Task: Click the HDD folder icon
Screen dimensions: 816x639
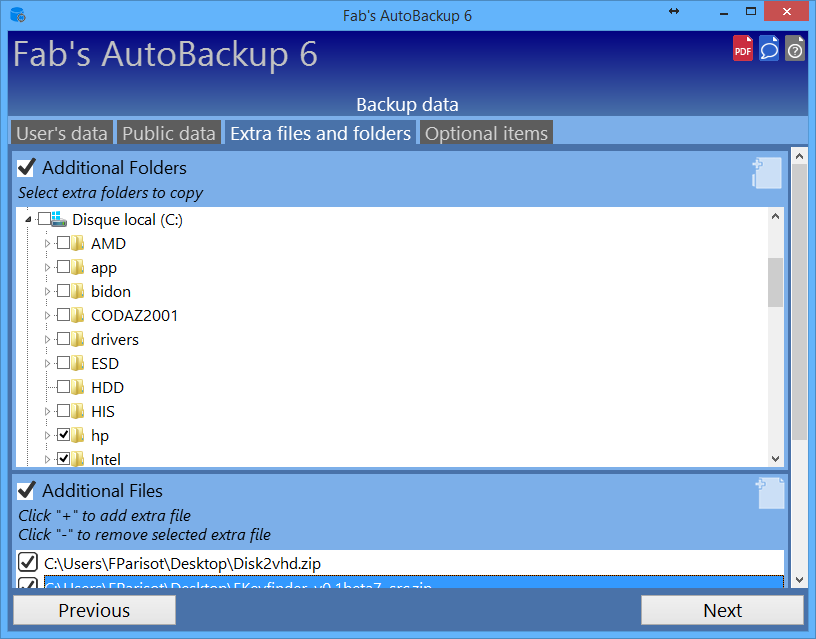Action: [78, 387]
